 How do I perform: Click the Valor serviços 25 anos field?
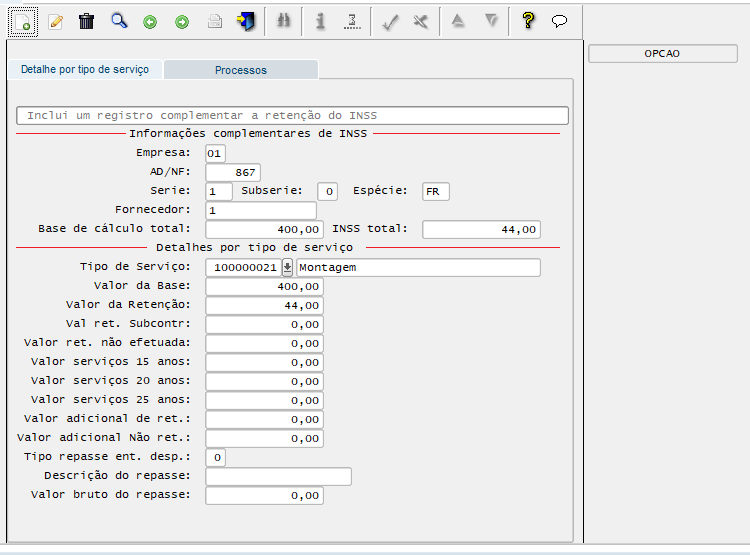click(265, 400)
